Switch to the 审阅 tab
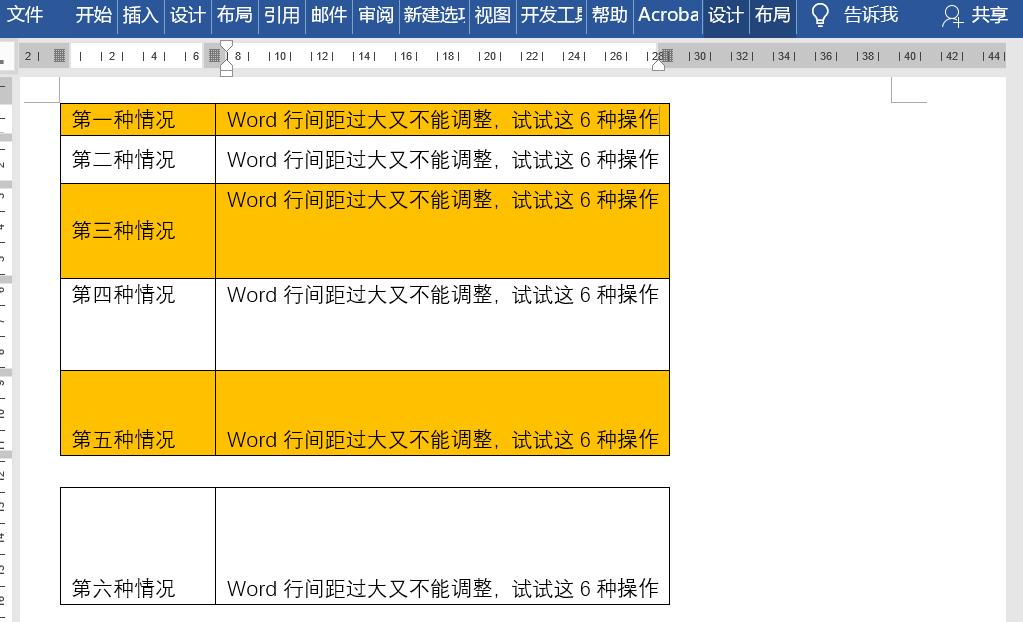Image resolution: width=1023 pixels, height=622 pixels. [x=375, y=16]
